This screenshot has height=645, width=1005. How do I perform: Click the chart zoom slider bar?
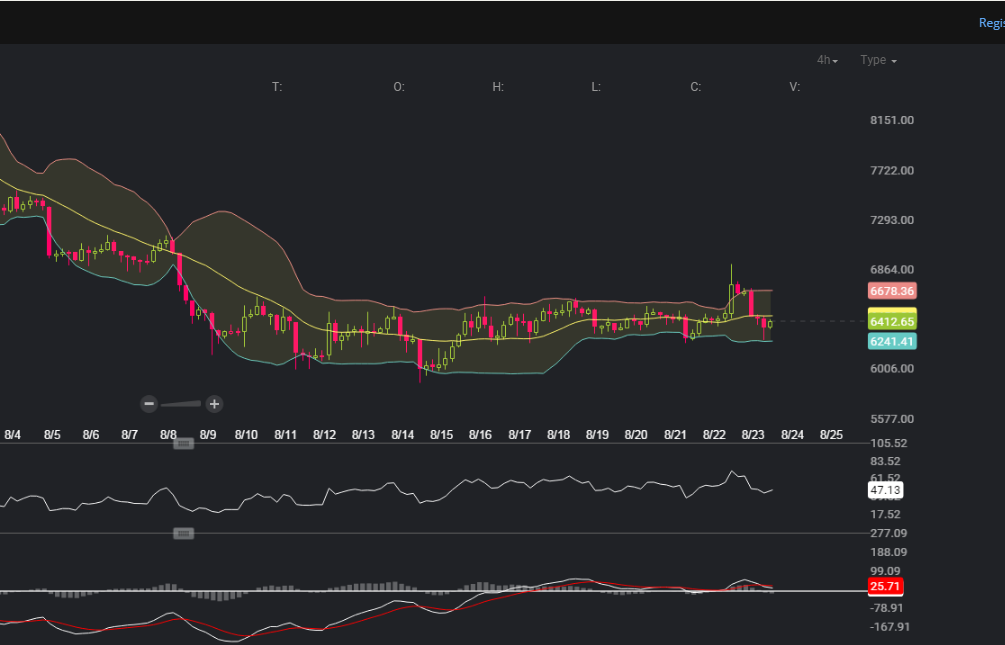[181, 404]
